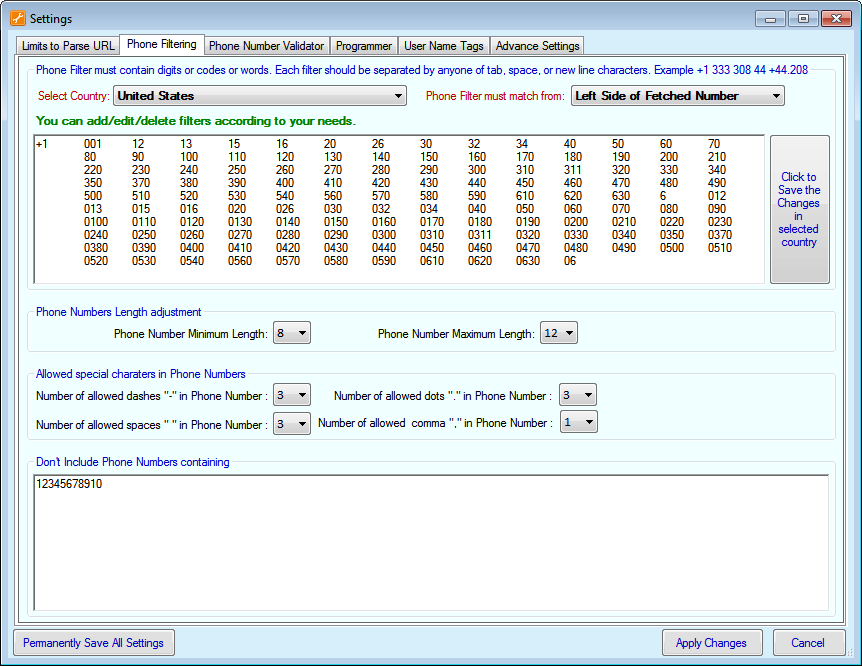Switch to Limits to Parse URL tab
The width and height of the screenshot is (862, 666).
tap(67, 46)
